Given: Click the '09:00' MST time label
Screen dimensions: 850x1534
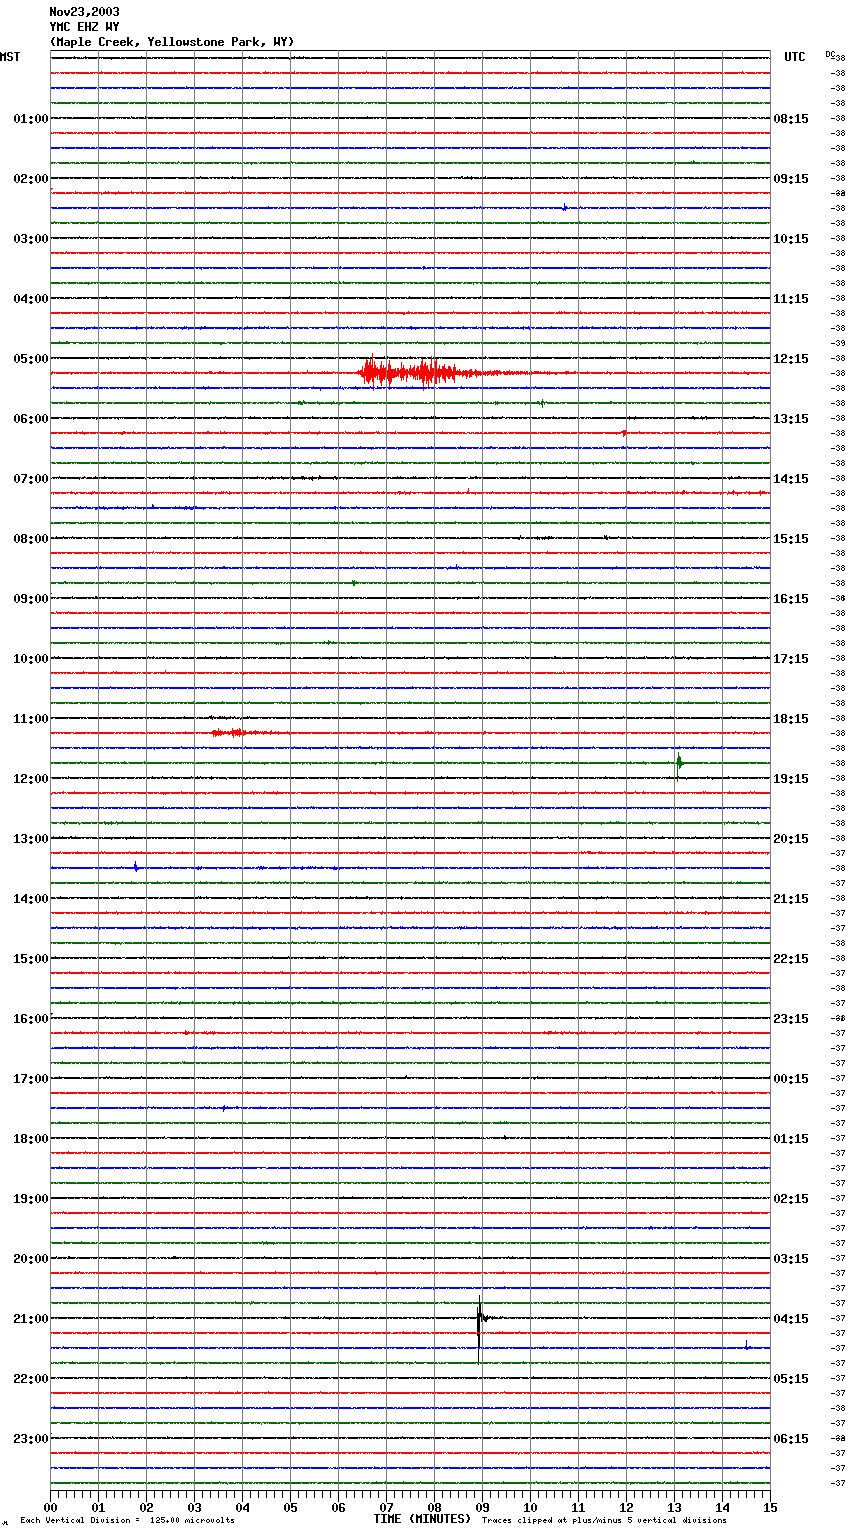Looking at the screenshot, I should [30, 599].
